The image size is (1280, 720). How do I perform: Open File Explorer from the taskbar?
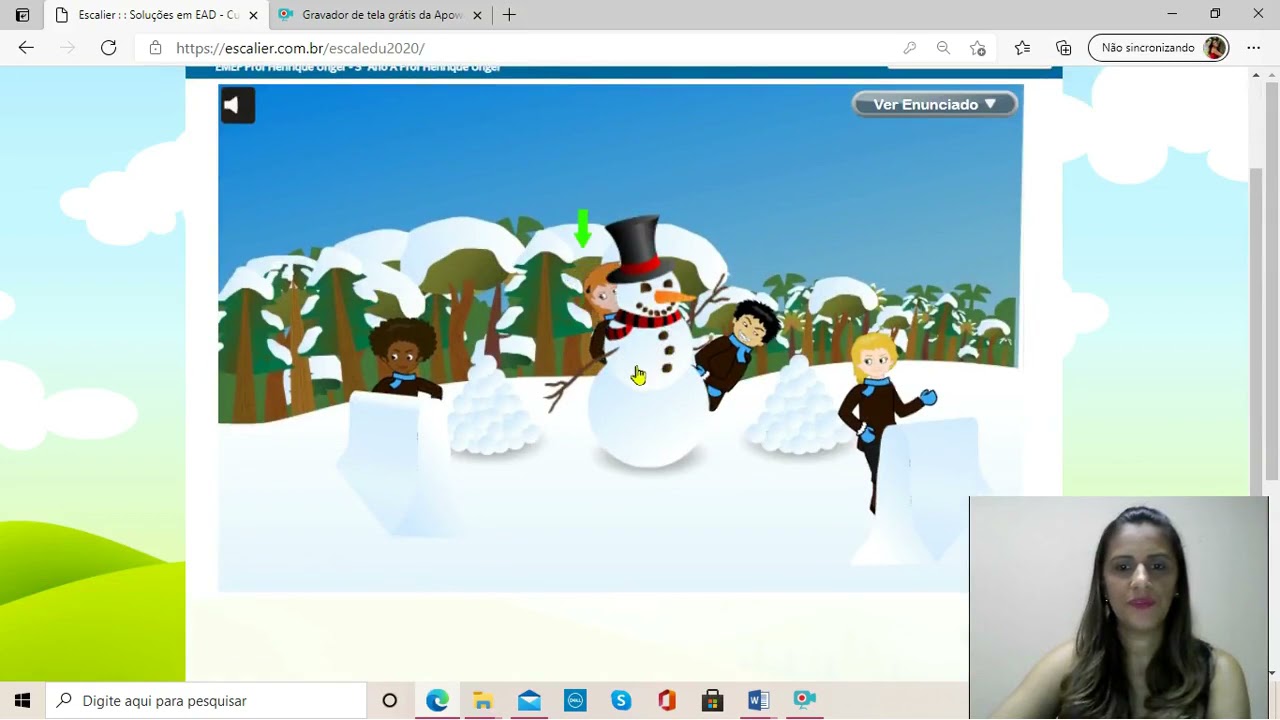(x=483, y=701)
